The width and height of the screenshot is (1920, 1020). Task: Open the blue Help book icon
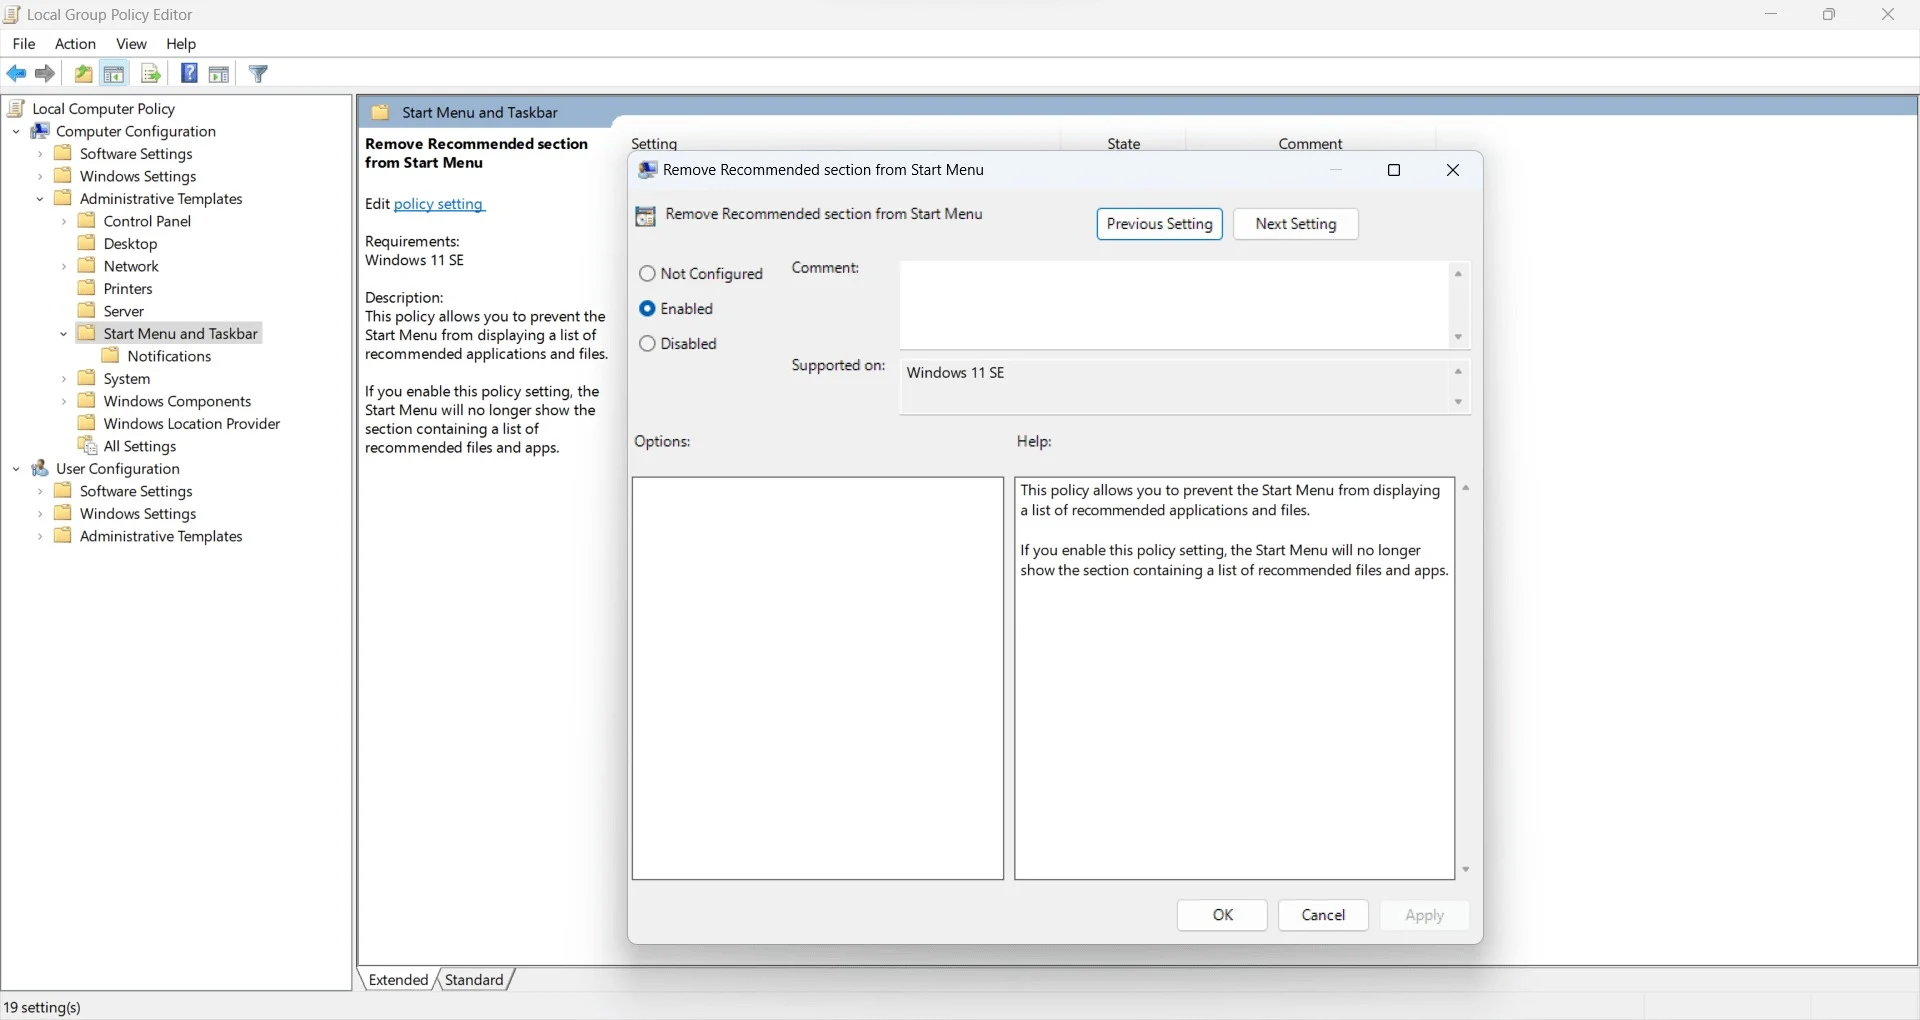click(189, 74)
